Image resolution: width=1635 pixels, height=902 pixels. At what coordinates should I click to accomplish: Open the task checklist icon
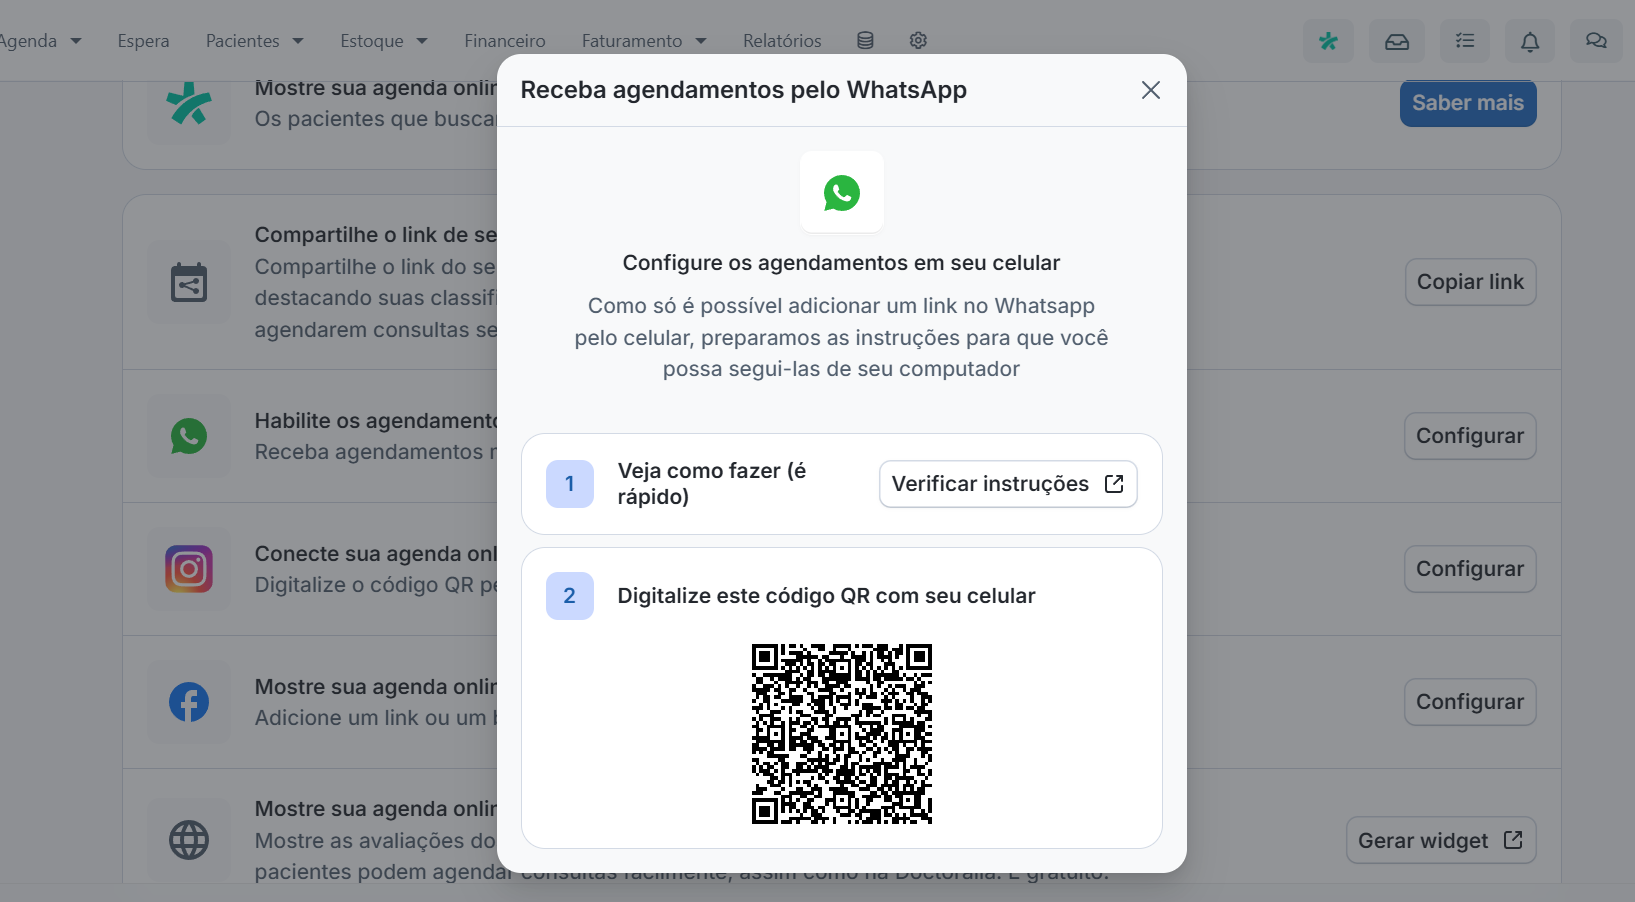1465,41
